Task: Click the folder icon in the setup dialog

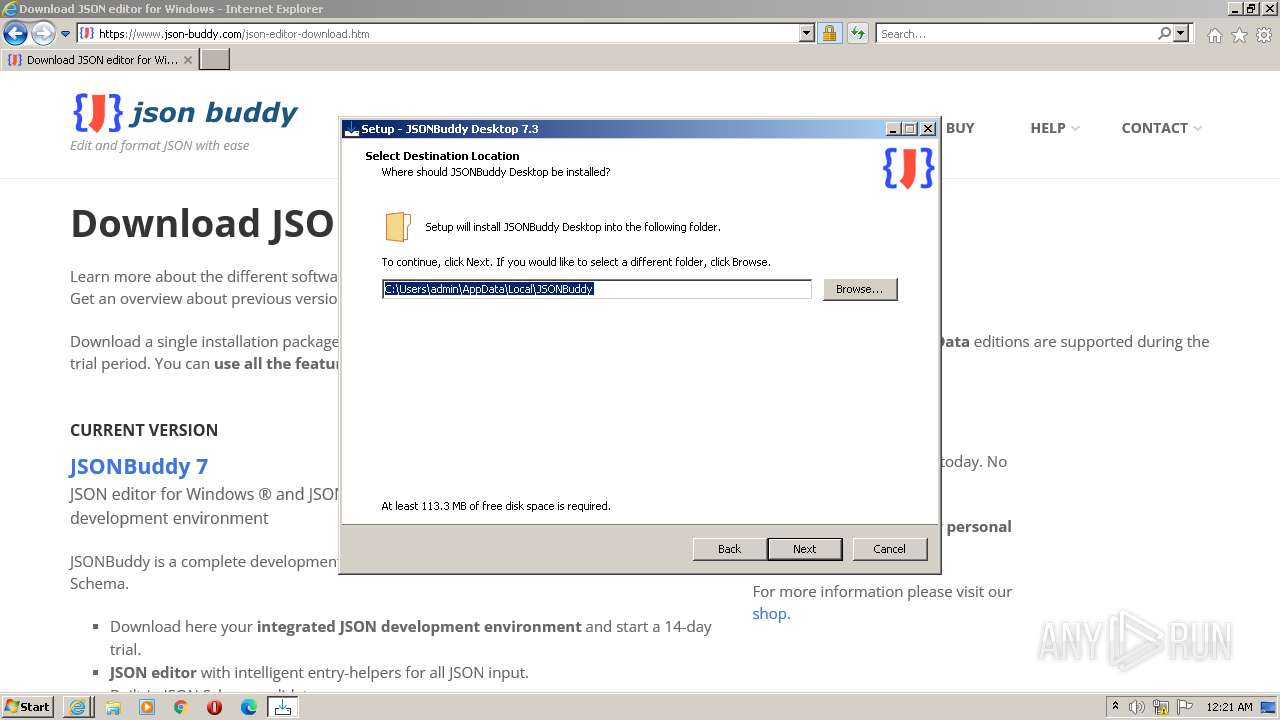Action: [398, 227]
